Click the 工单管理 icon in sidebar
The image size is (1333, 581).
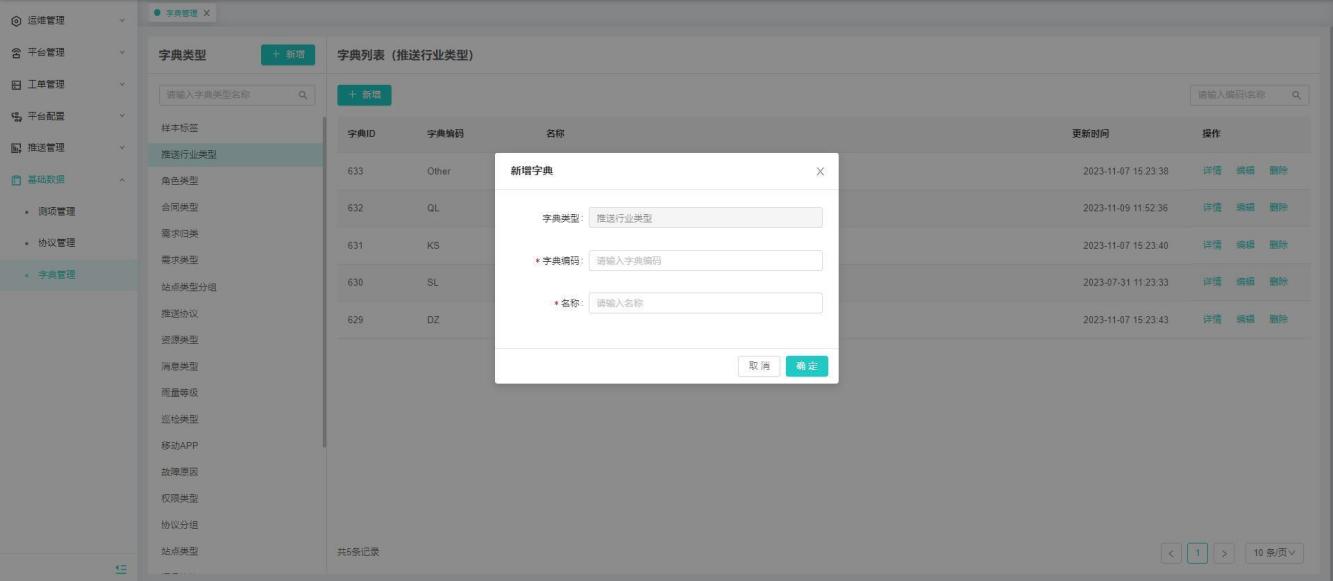pyautogui.click(x=16, y=84)
